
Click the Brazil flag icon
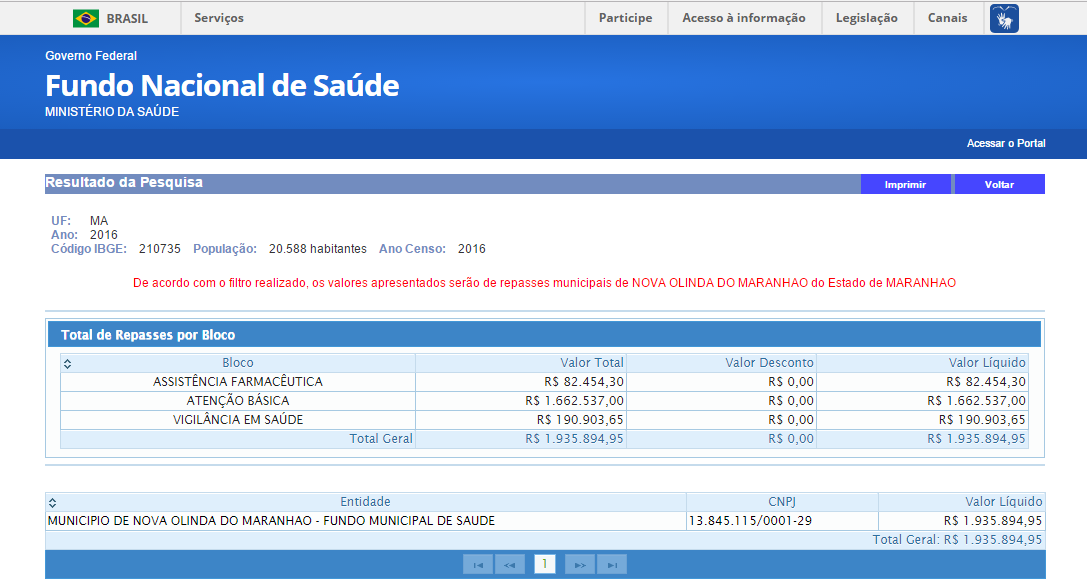click(x=86, y=18)
